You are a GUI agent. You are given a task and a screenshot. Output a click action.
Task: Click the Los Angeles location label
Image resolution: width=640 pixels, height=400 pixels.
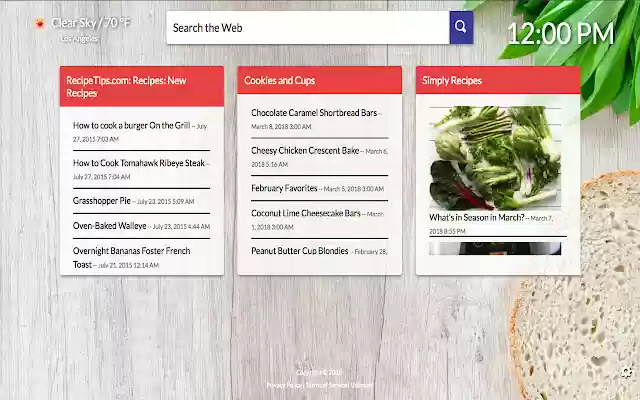(79, 39)
